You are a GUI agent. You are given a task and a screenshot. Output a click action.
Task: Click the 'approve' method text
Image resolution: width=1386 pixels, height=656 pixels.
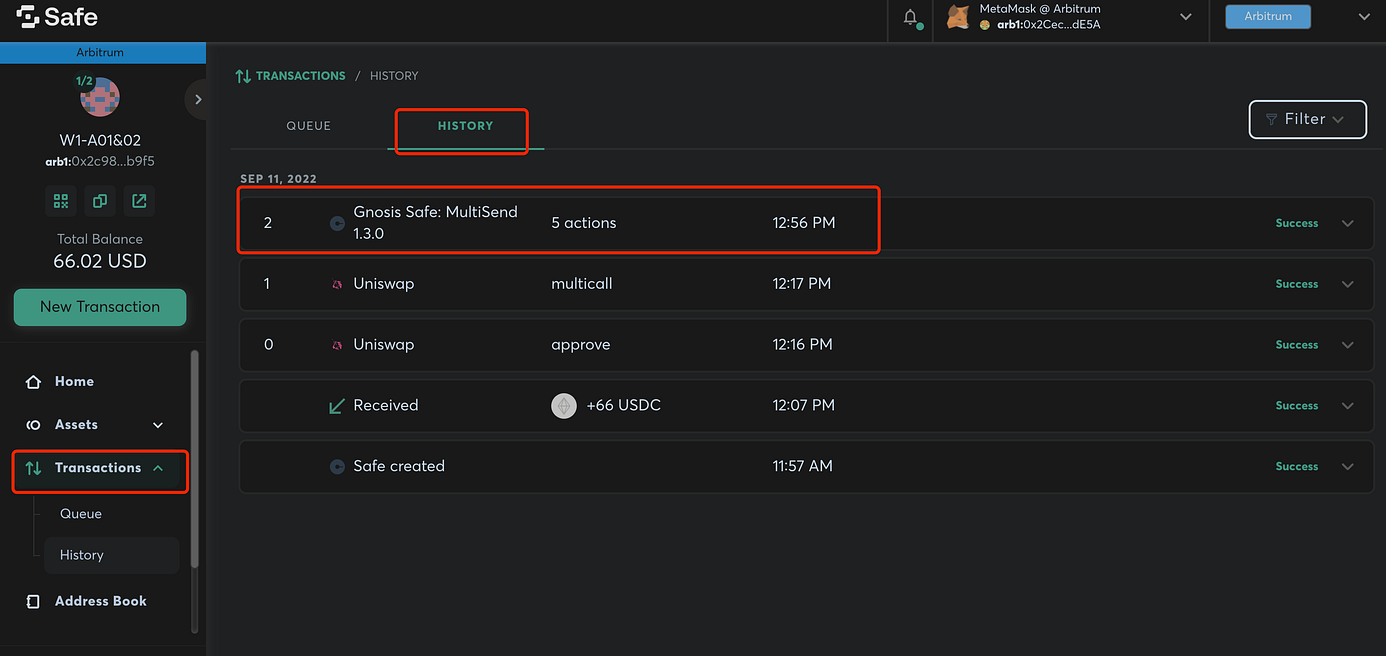pyautogui.click(x=580, y=345)
